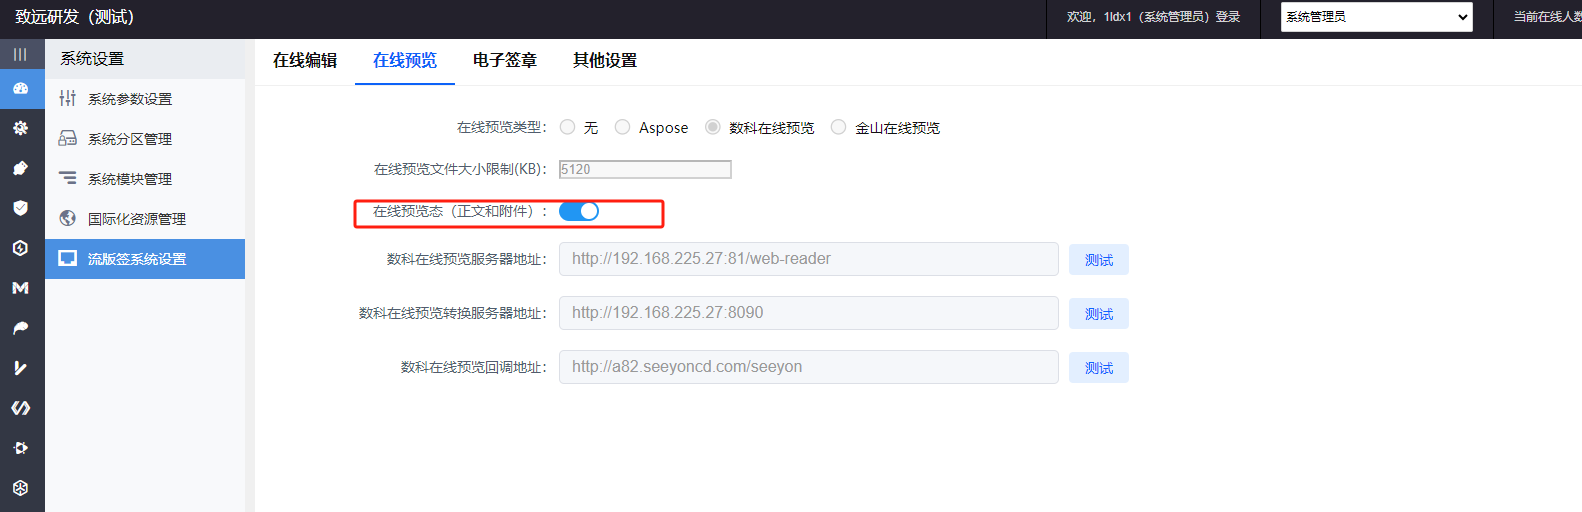Open the dashboard gauge icon in left rail

tap(20, 88)
